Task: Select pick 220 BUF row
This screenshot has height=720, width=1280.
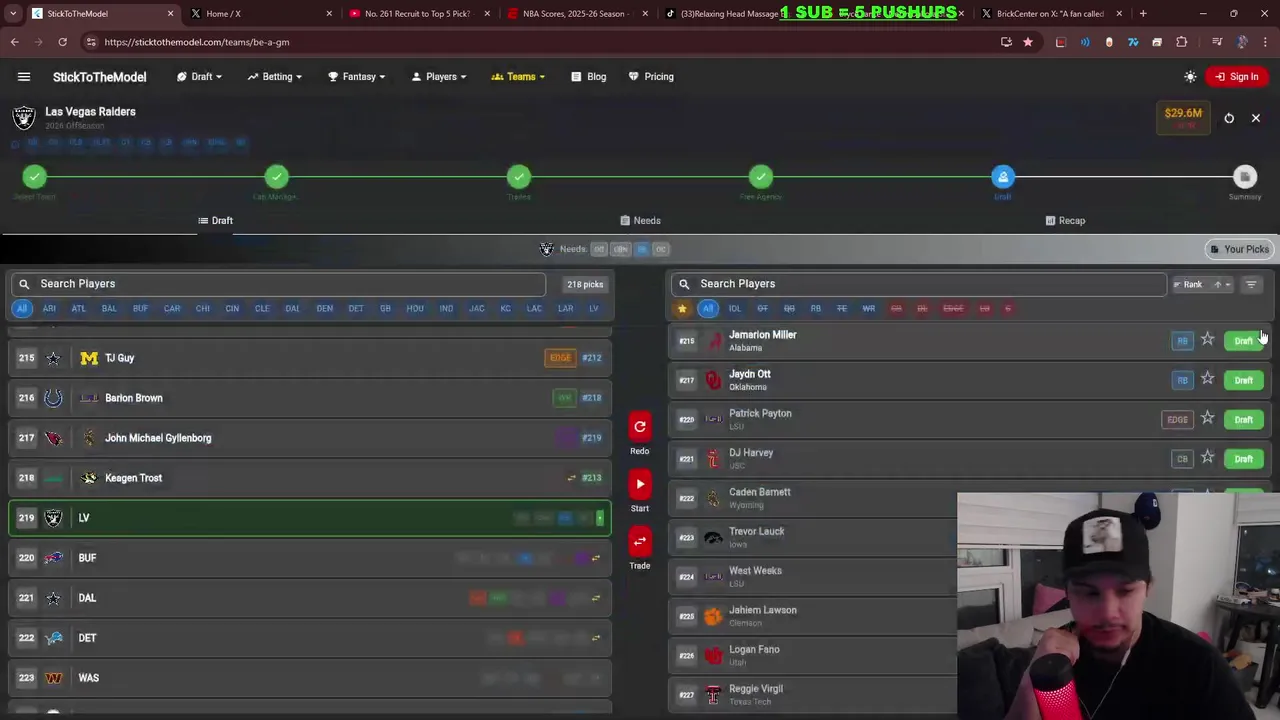Action: coord(310,558)
